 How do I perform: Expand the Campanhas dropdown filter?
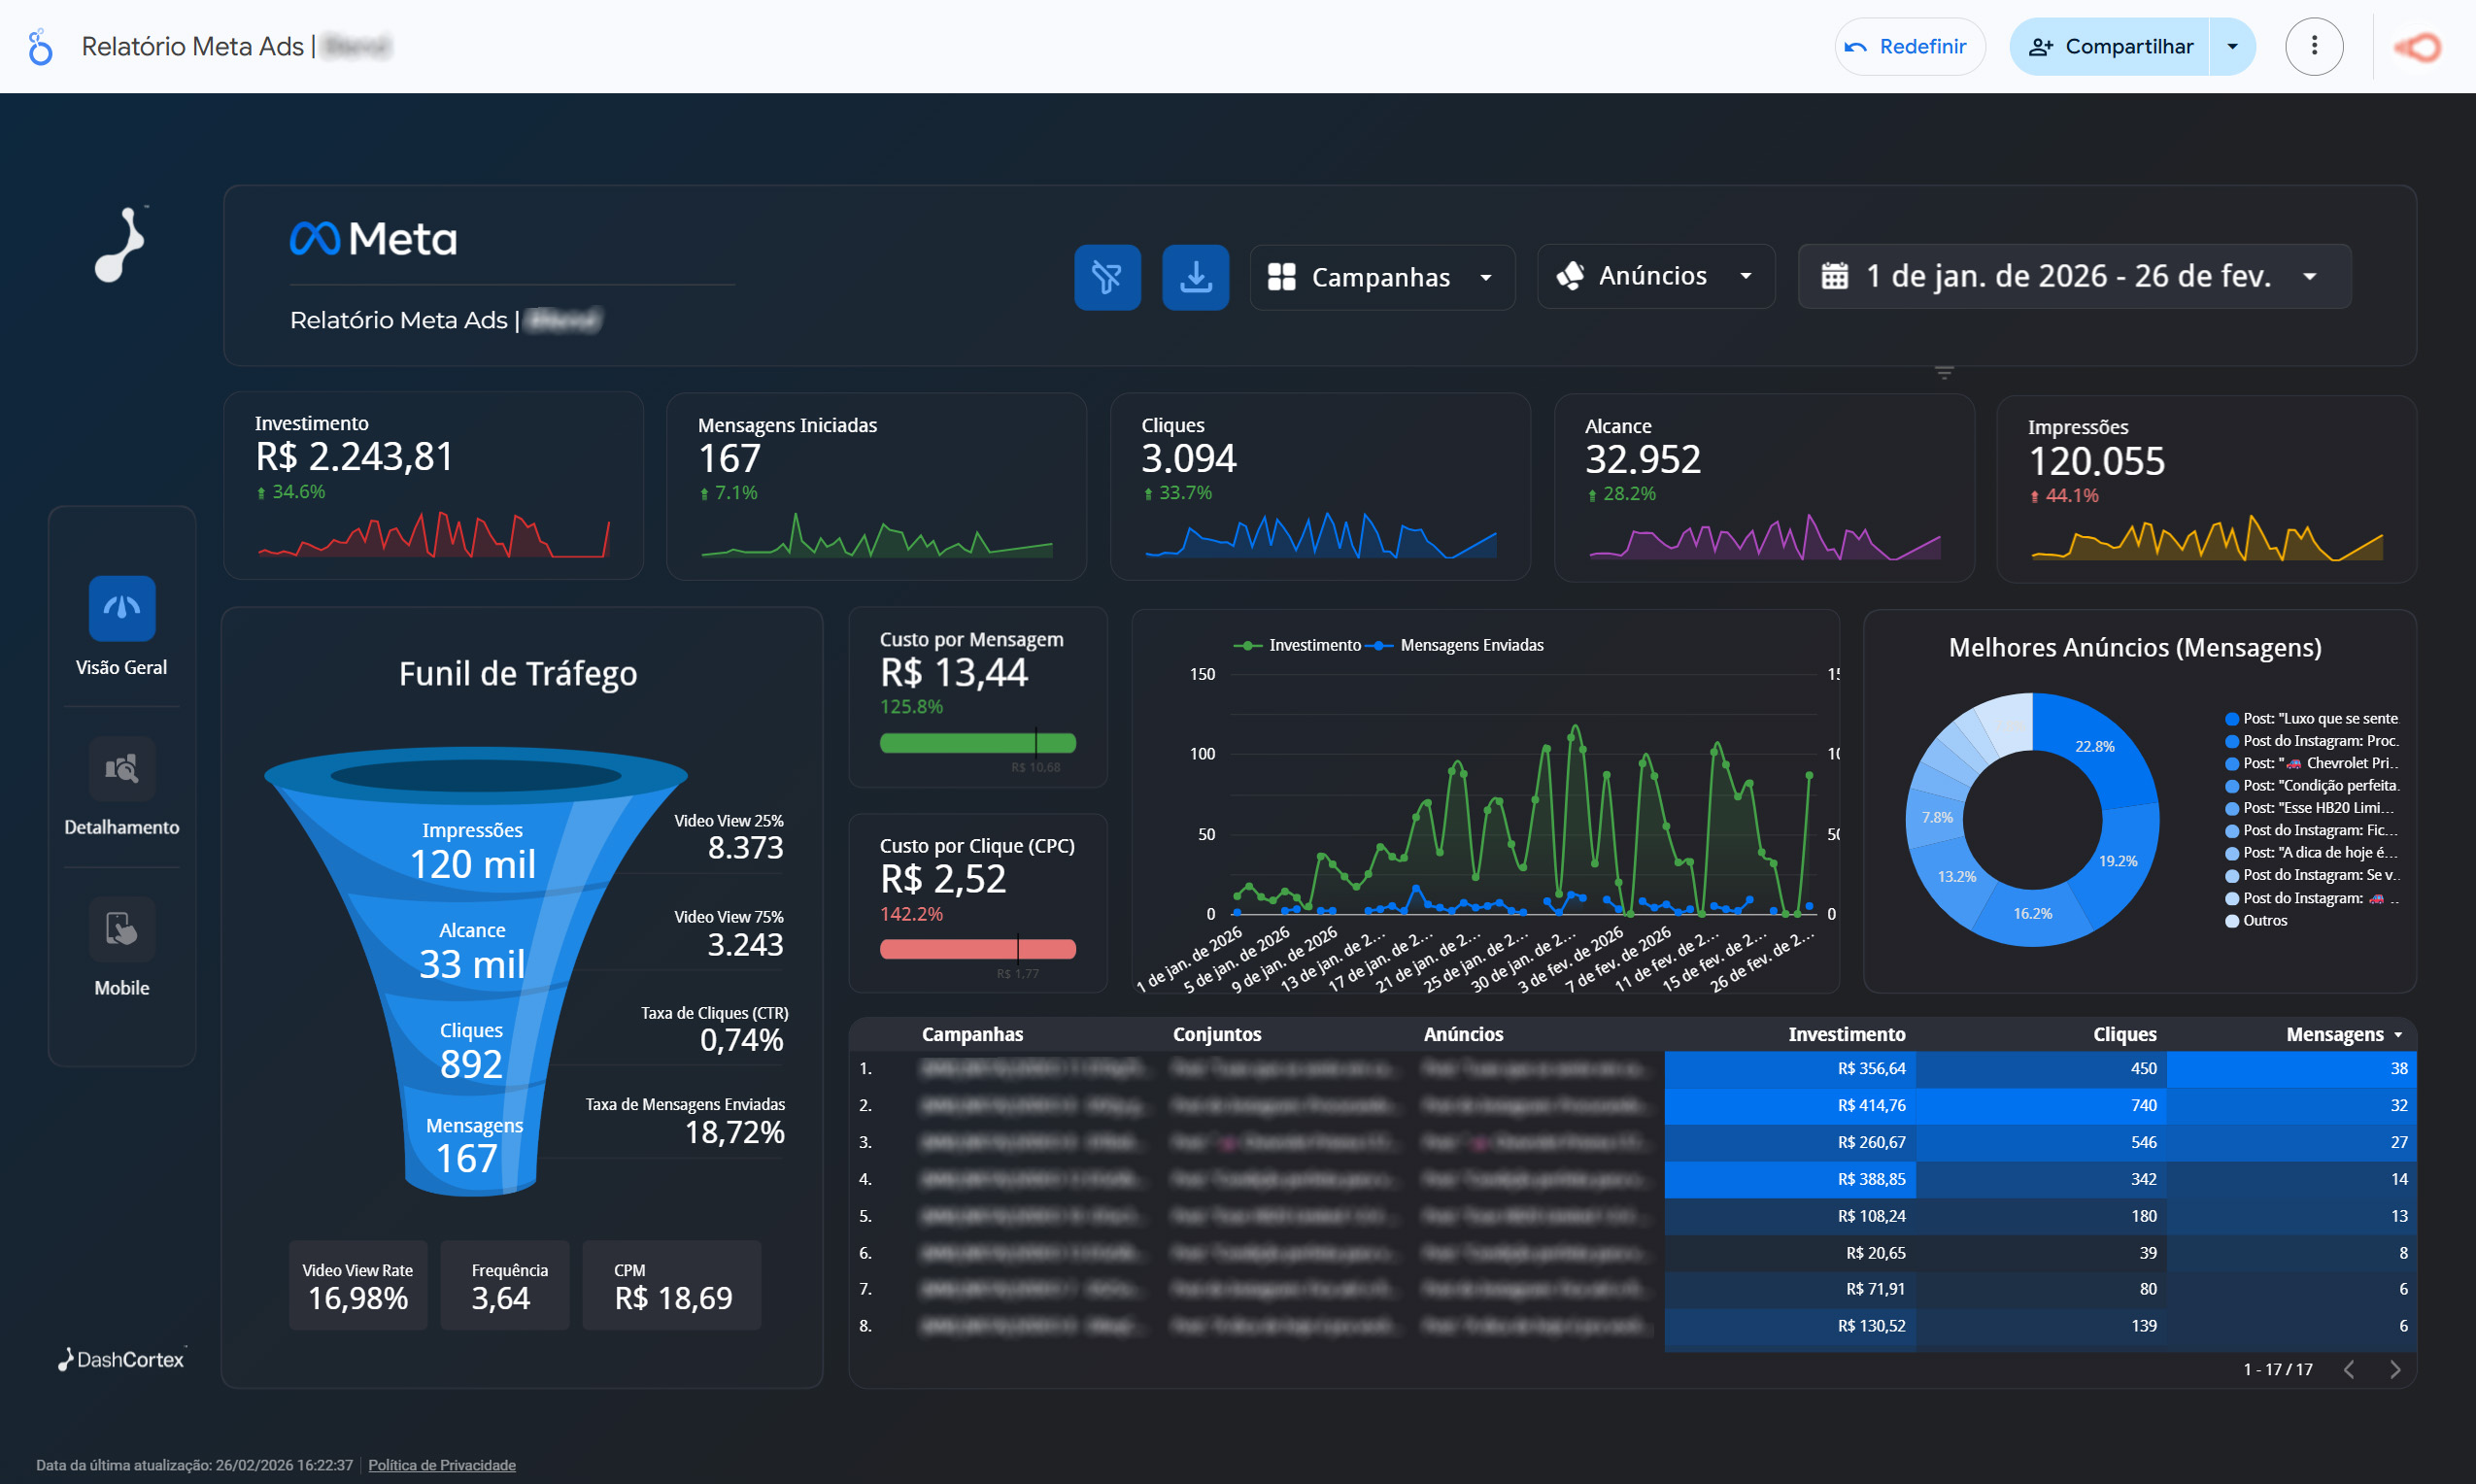click(1381, 277)
